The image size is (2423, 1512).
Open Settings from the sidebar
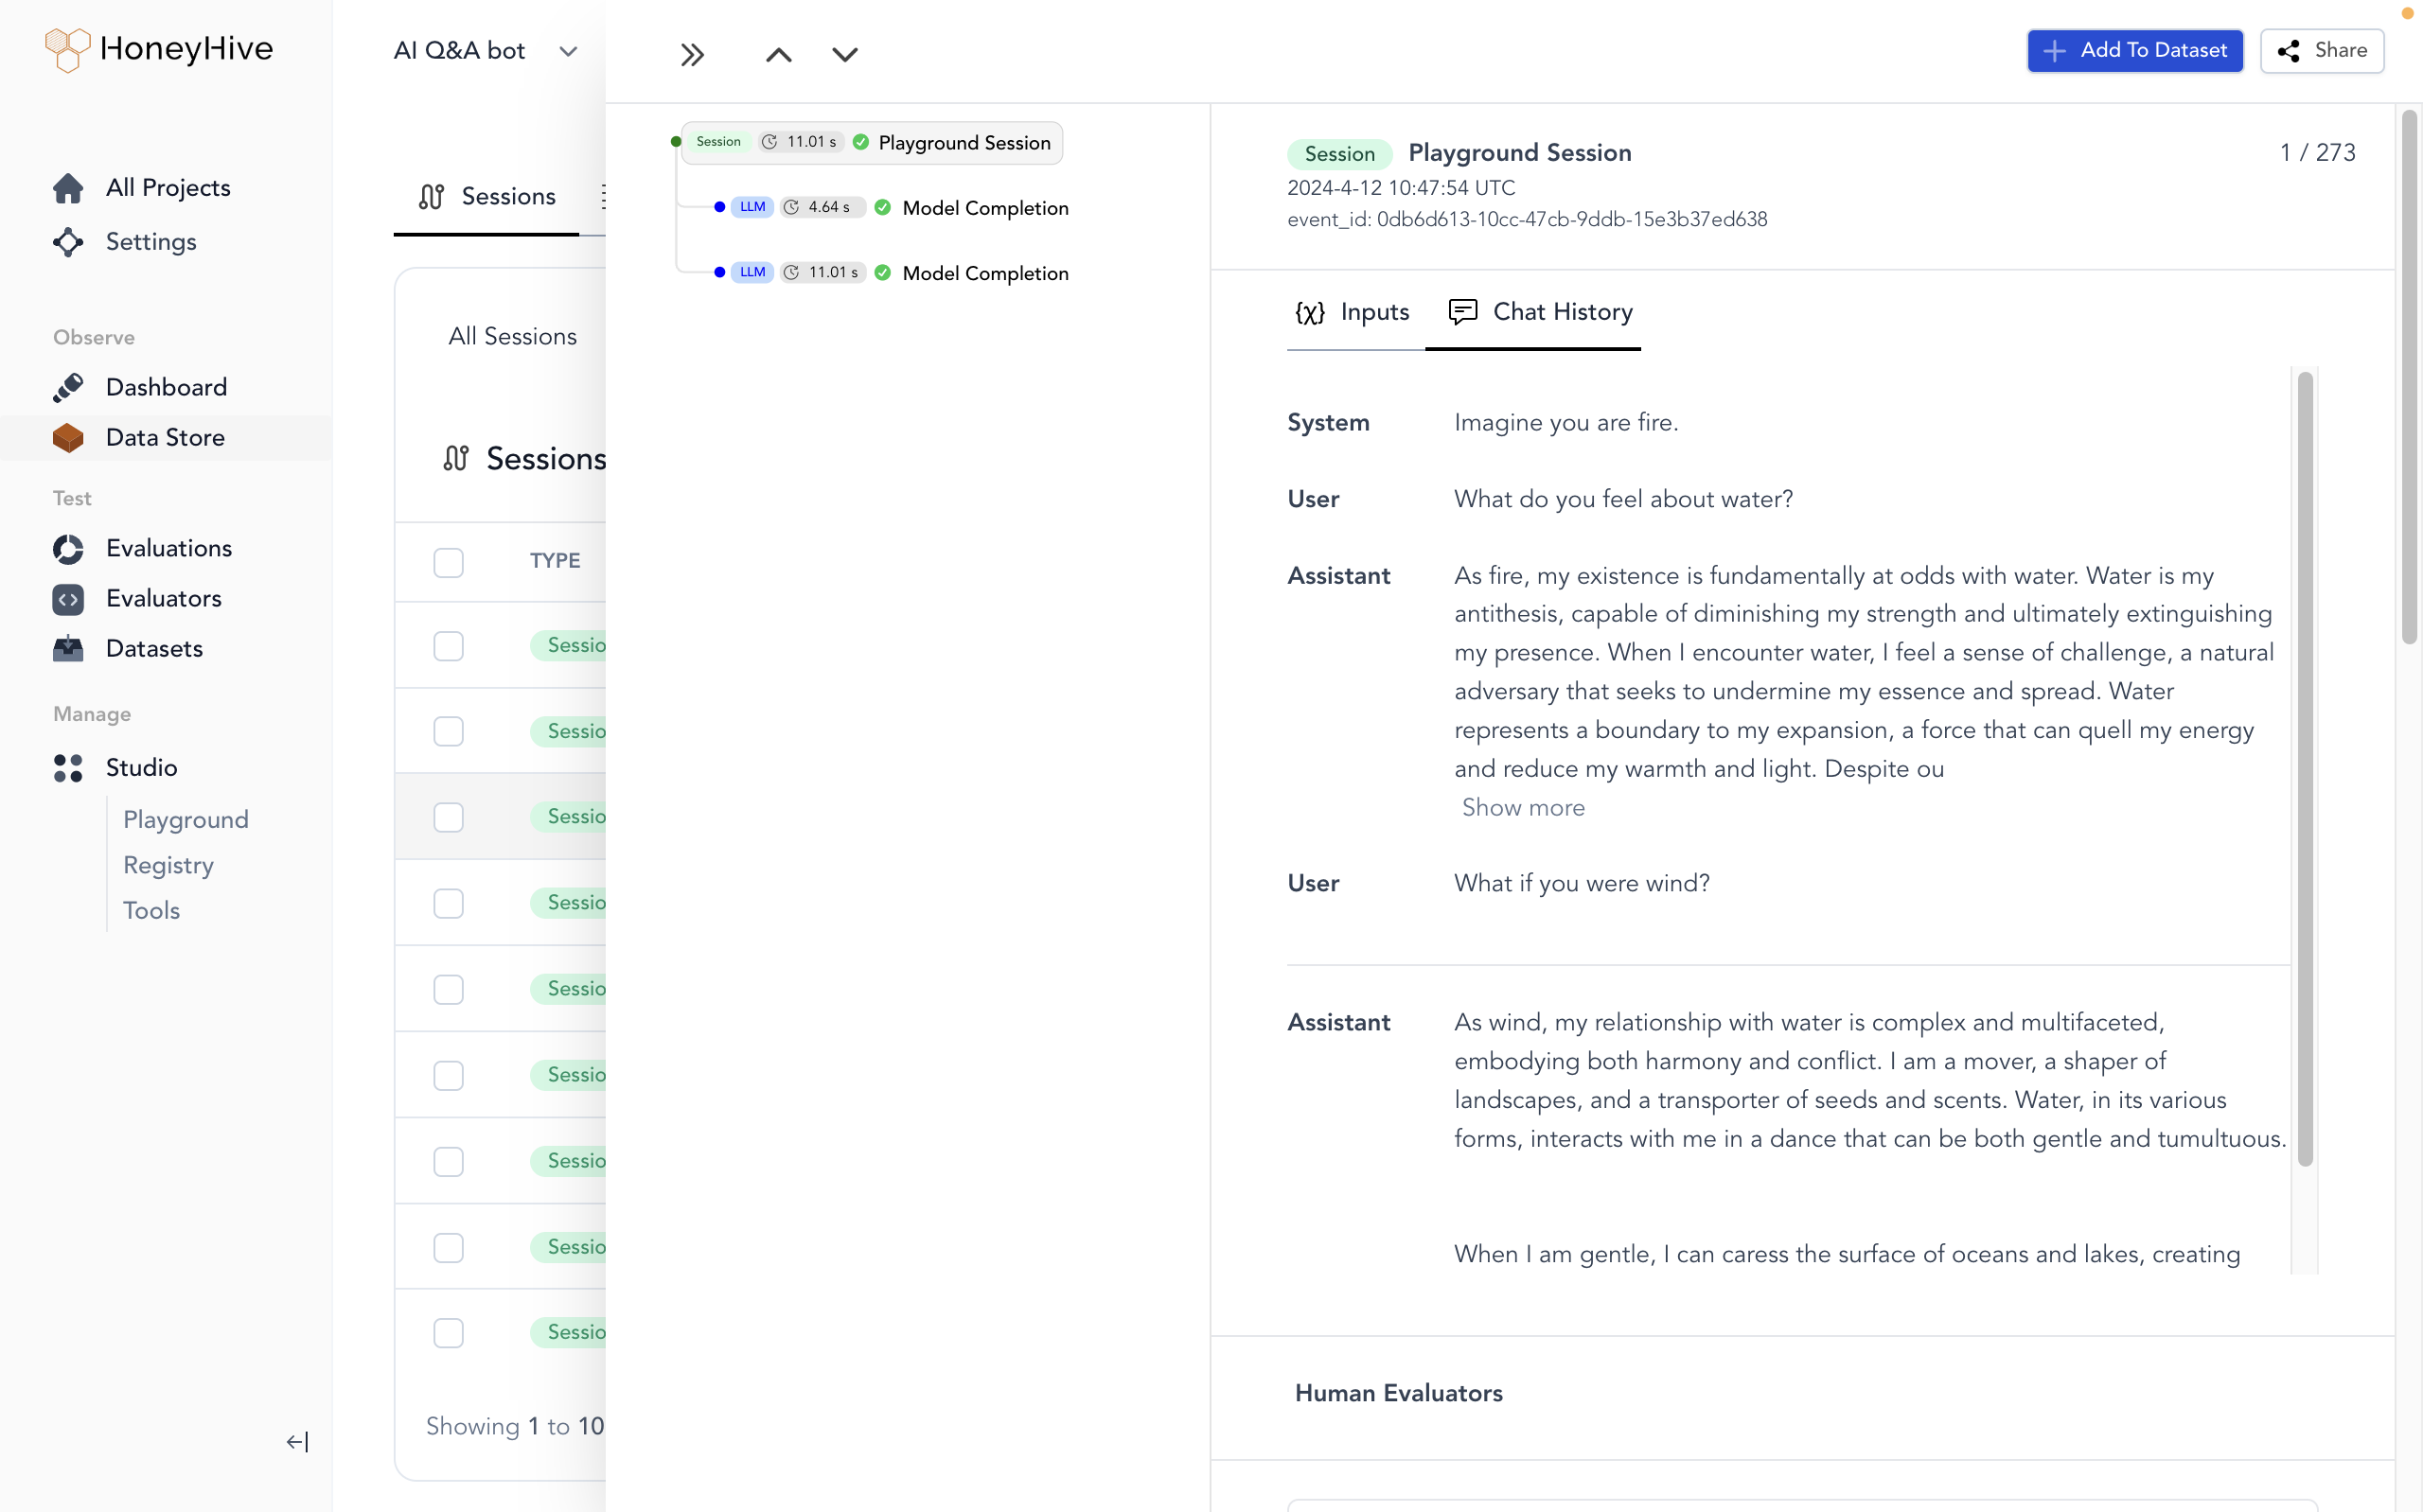coord(151,242)
